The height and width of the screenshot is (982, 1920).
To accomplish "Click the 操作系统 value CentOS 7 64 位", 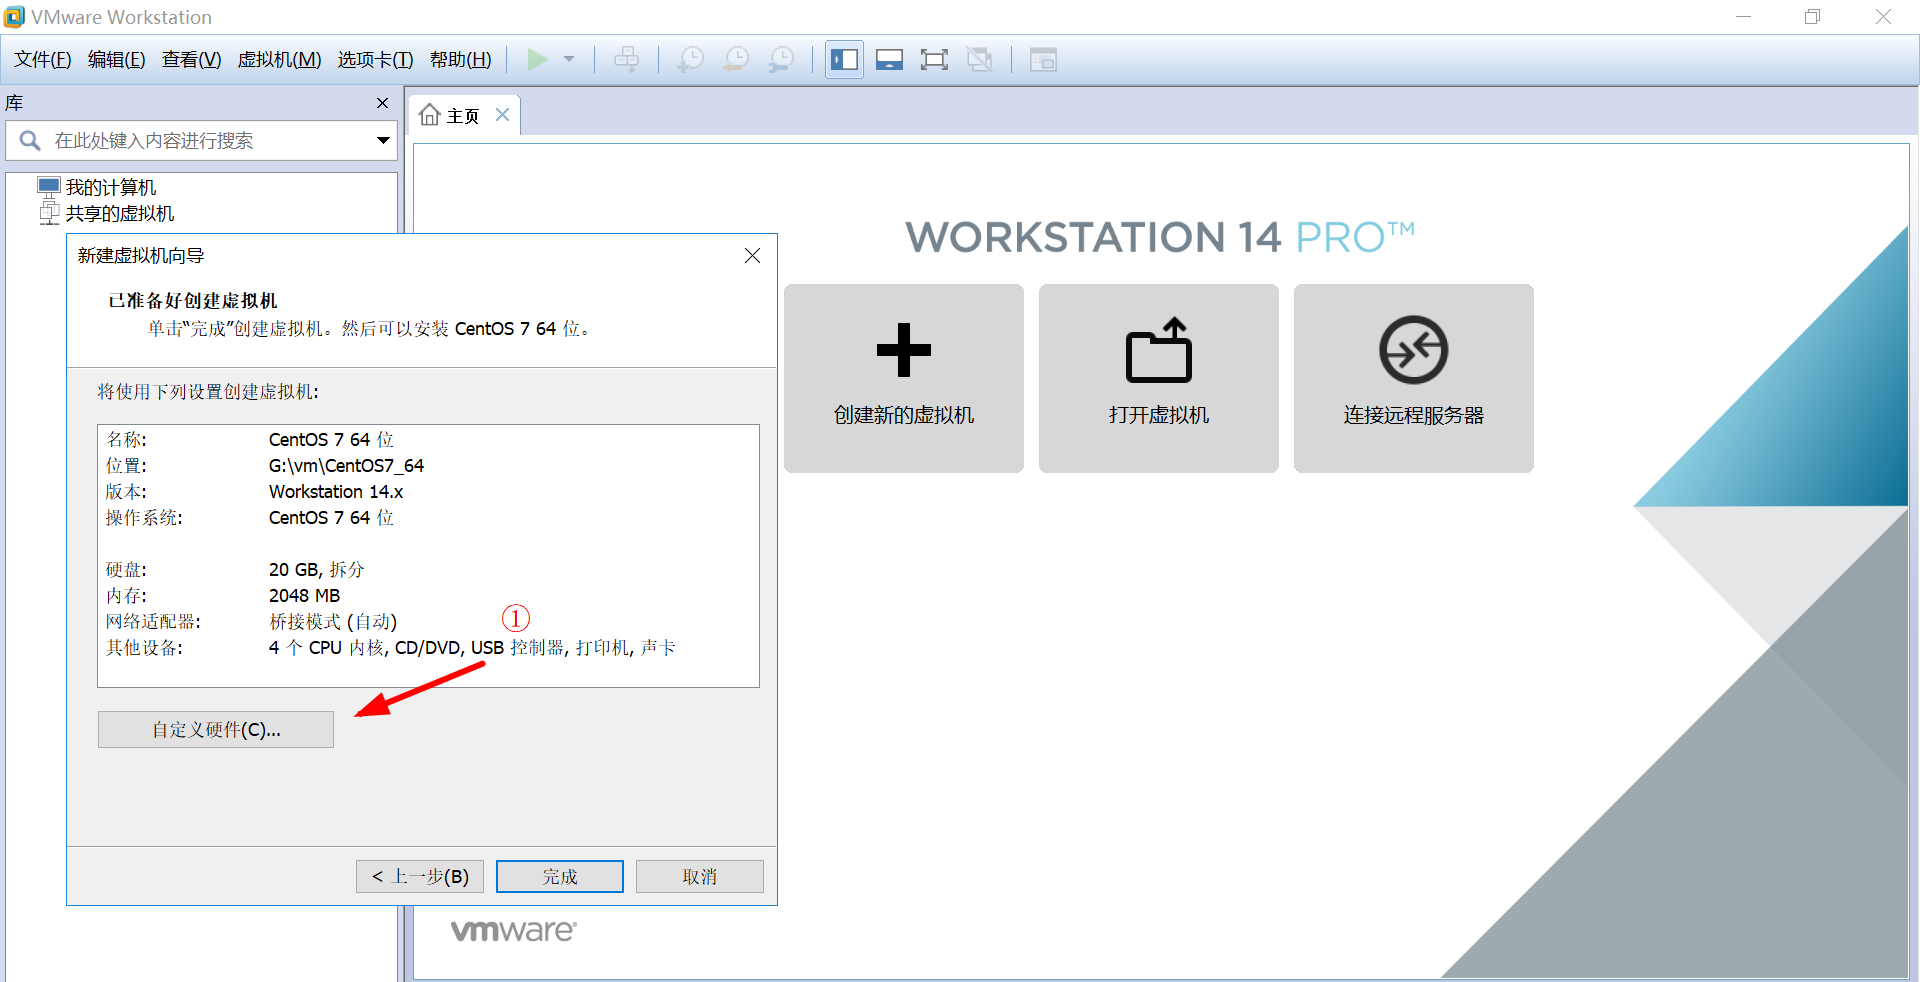I will [331, 518].
